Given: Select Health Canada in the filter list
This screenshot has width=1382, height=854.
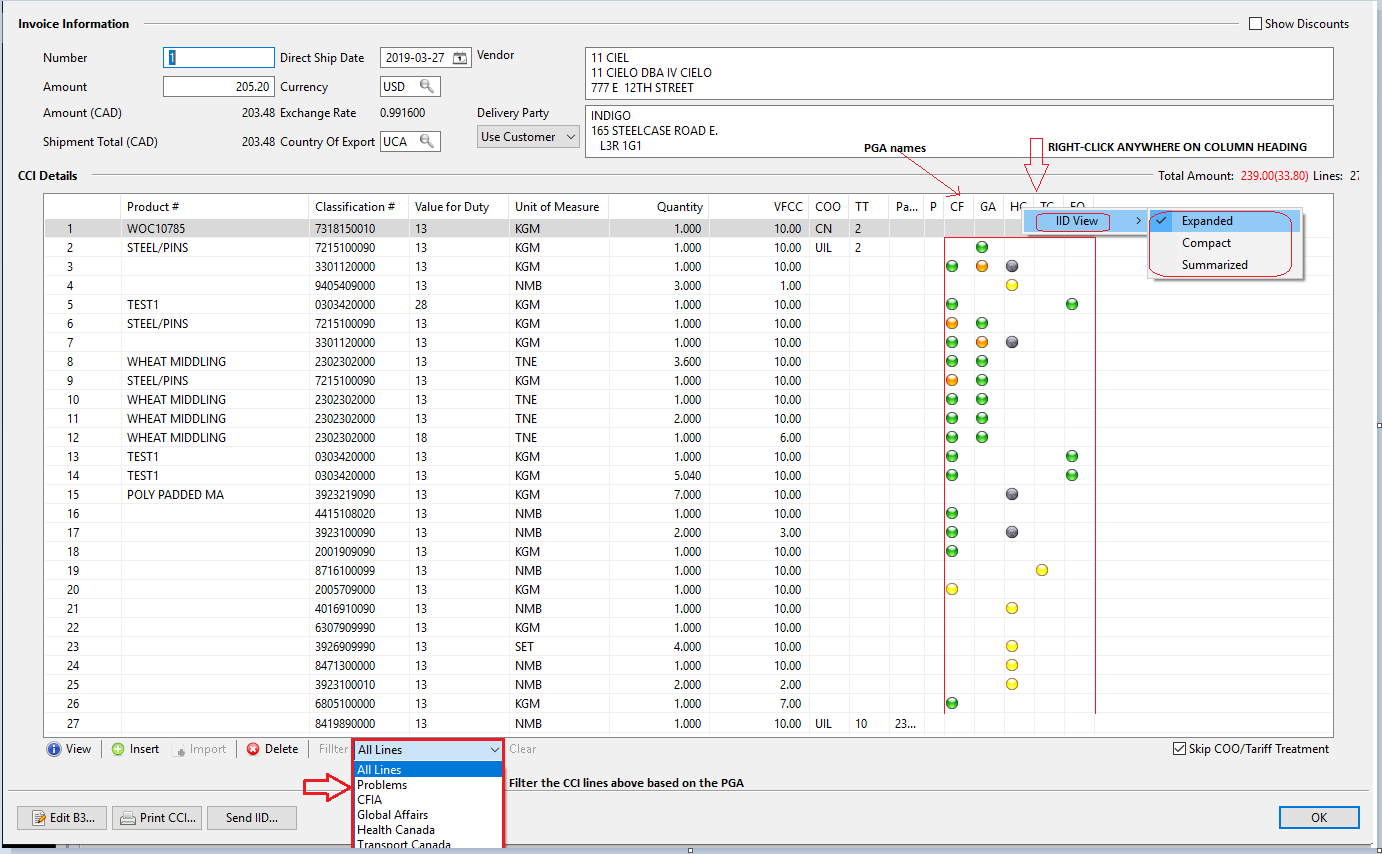Looking at the screenshot, I should [x=428, y=830].
